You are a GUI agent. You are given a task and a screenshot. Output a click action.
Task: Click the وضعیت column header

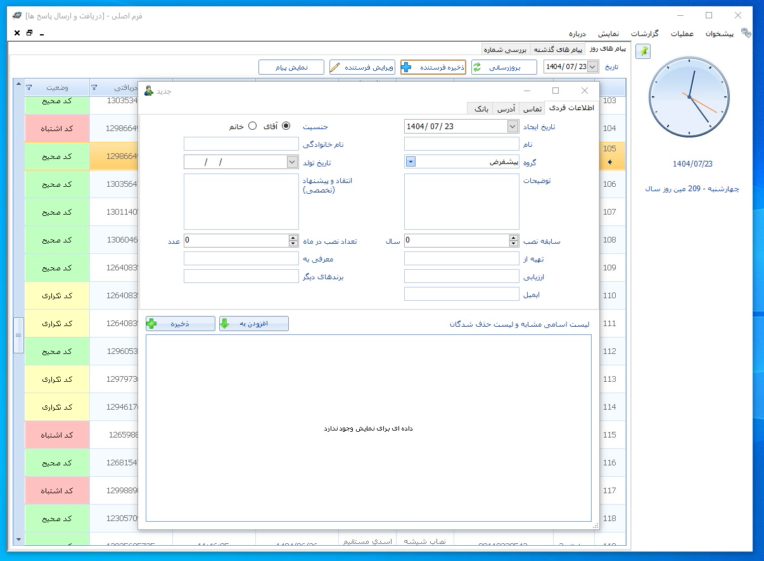coord(57,88)
